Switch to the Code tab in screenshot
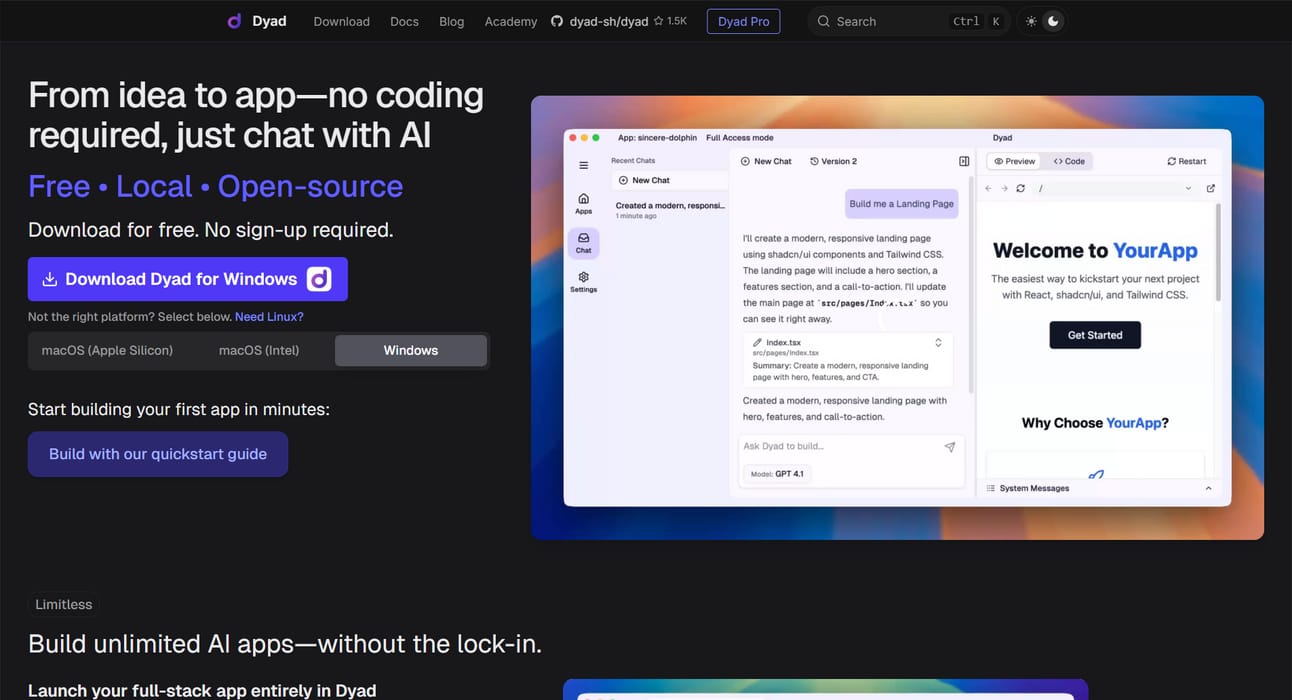1292x700 pixels. click(x=1069, y=161)
